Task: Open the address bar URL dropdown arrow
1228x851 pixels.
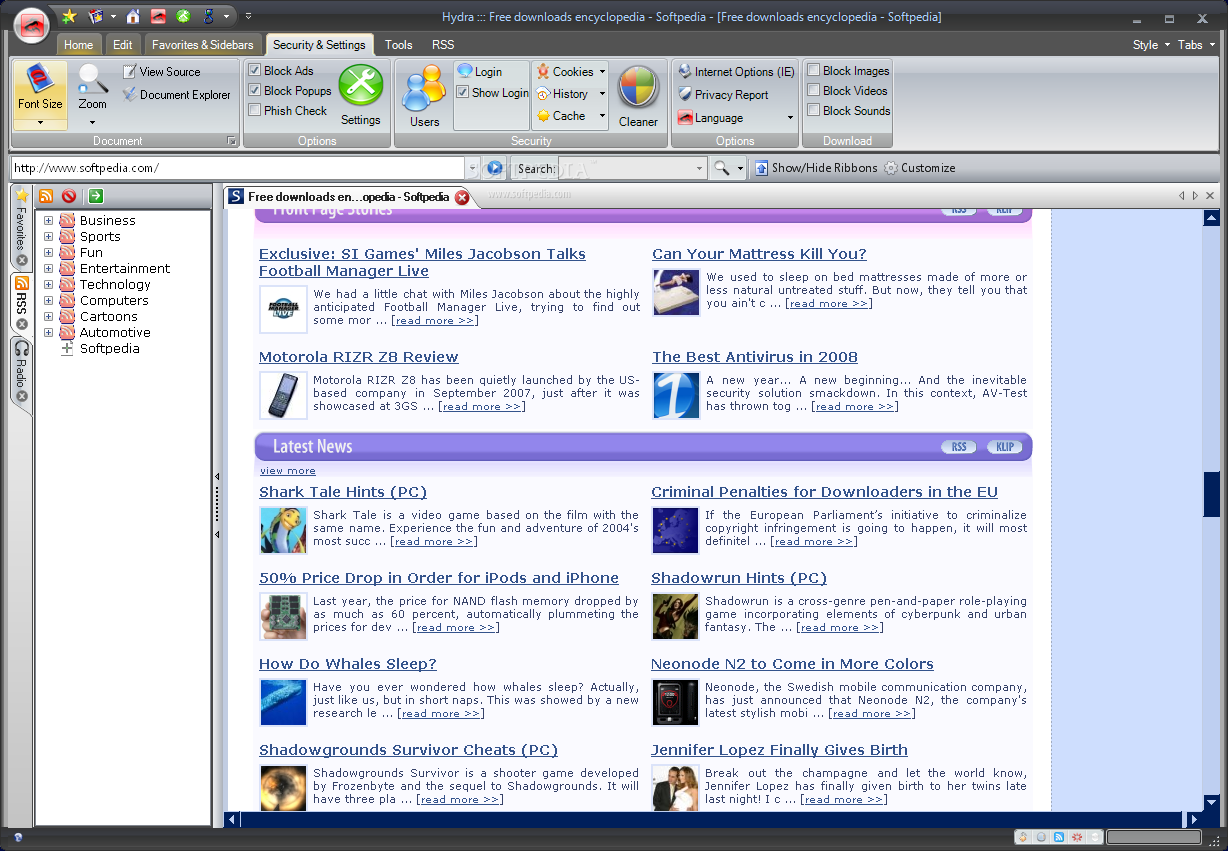Action: tap(472, 168)
